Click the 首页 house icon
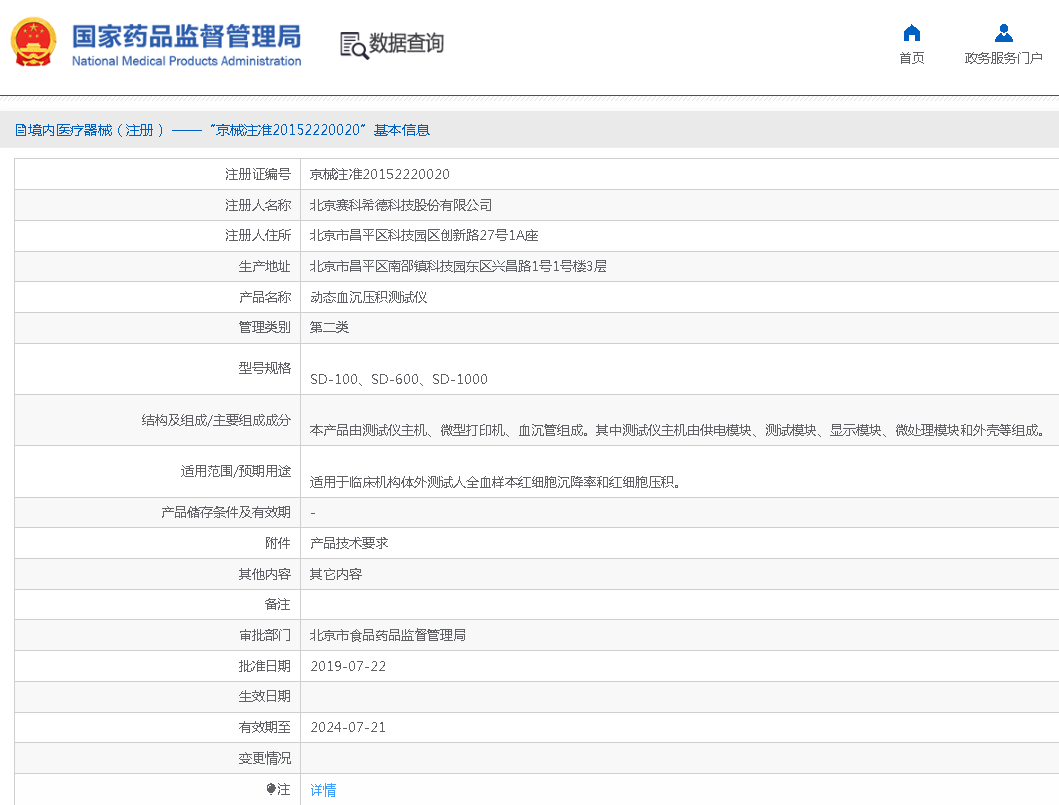Viewport: 1059px width, 805px height. click(911, 33)
